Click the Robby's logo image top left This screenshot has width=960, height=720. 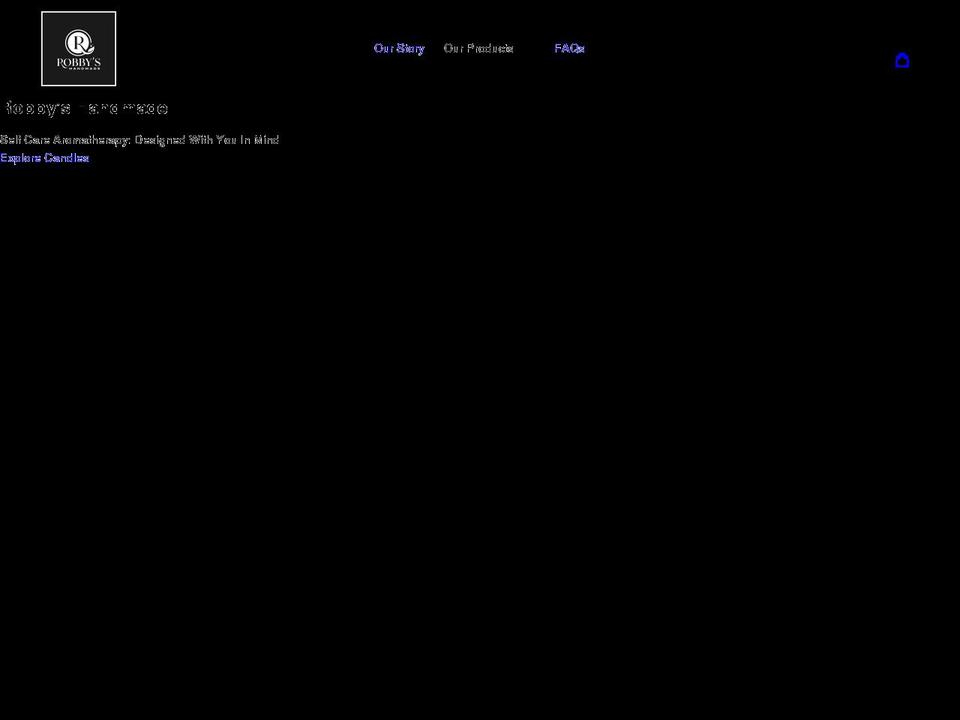point(78,48)
